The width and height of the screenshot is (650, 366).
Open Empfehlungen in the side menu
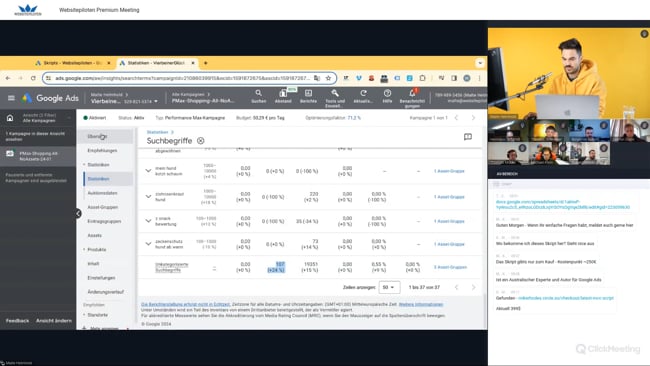coord(102,150)
